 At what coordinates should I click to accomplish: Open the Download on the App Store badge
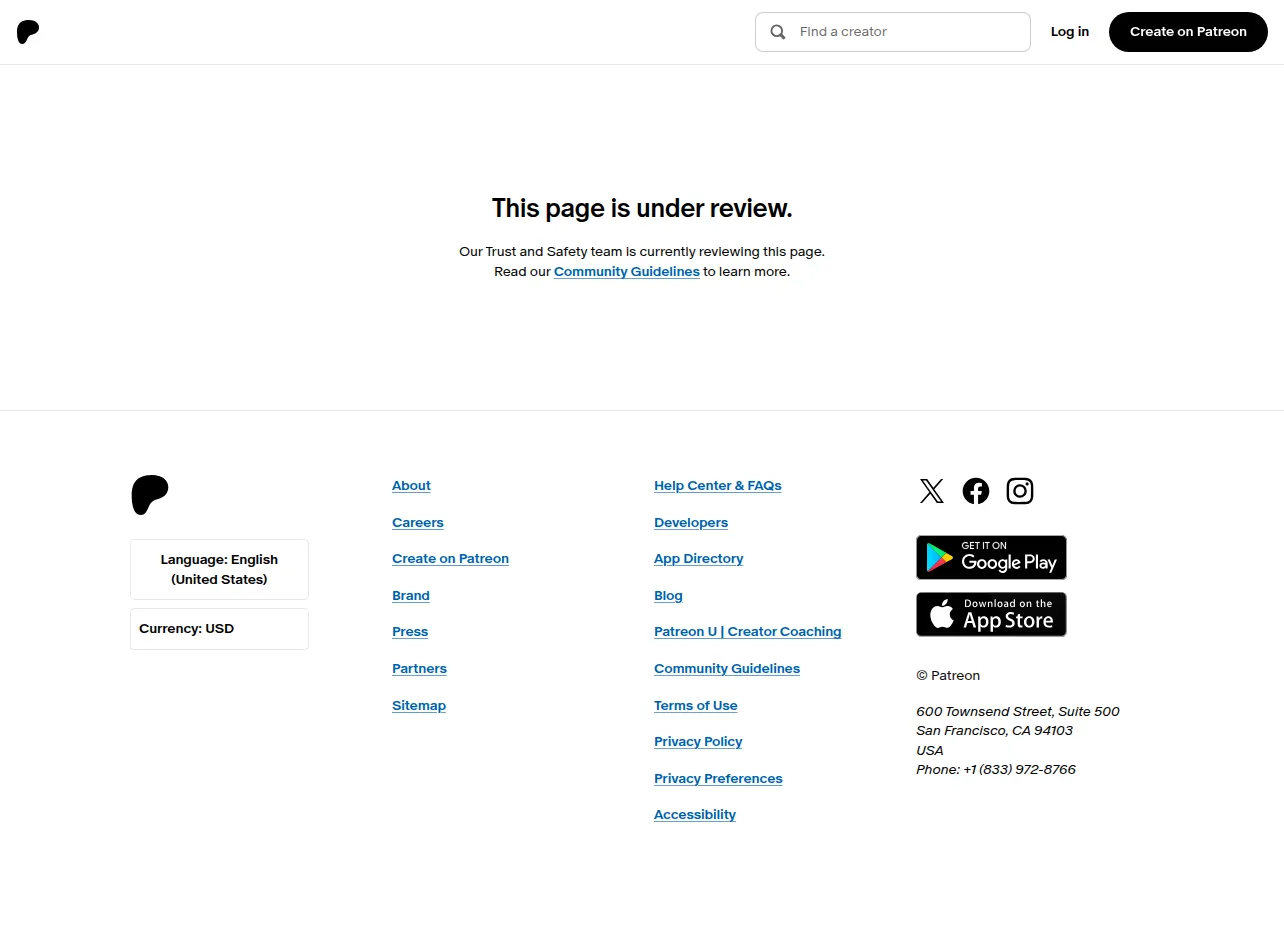tap(991, 614)
